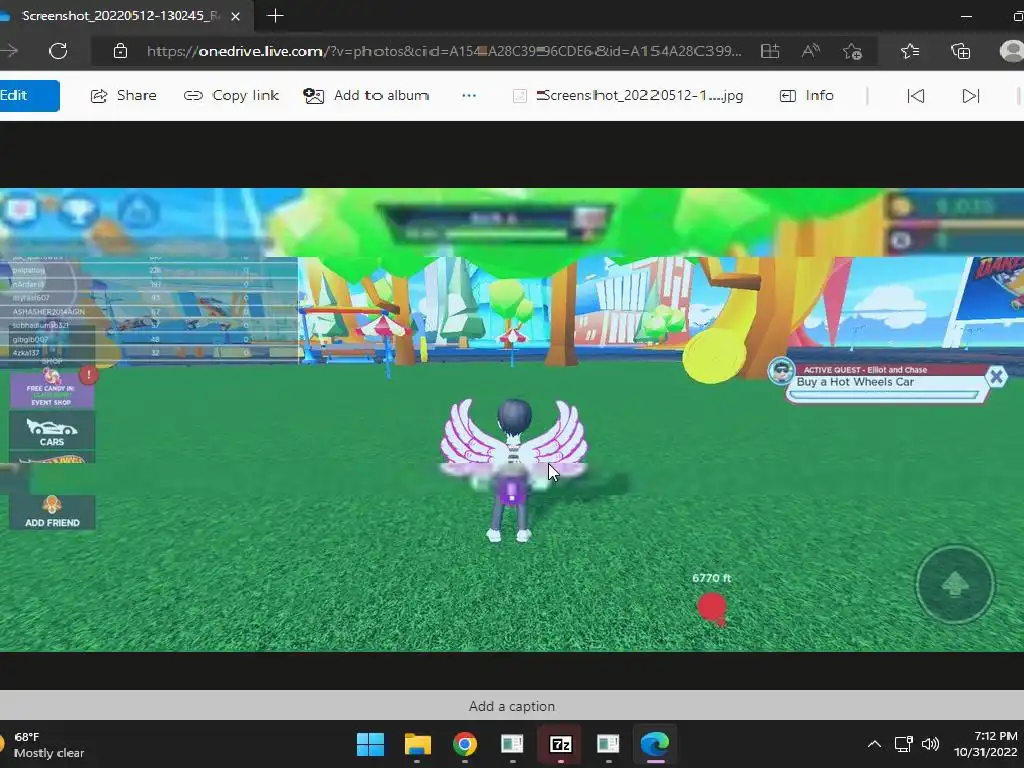
Task: Show hidden system tray icons chevron
Action: pyautogui.click(x=874, y=744)
